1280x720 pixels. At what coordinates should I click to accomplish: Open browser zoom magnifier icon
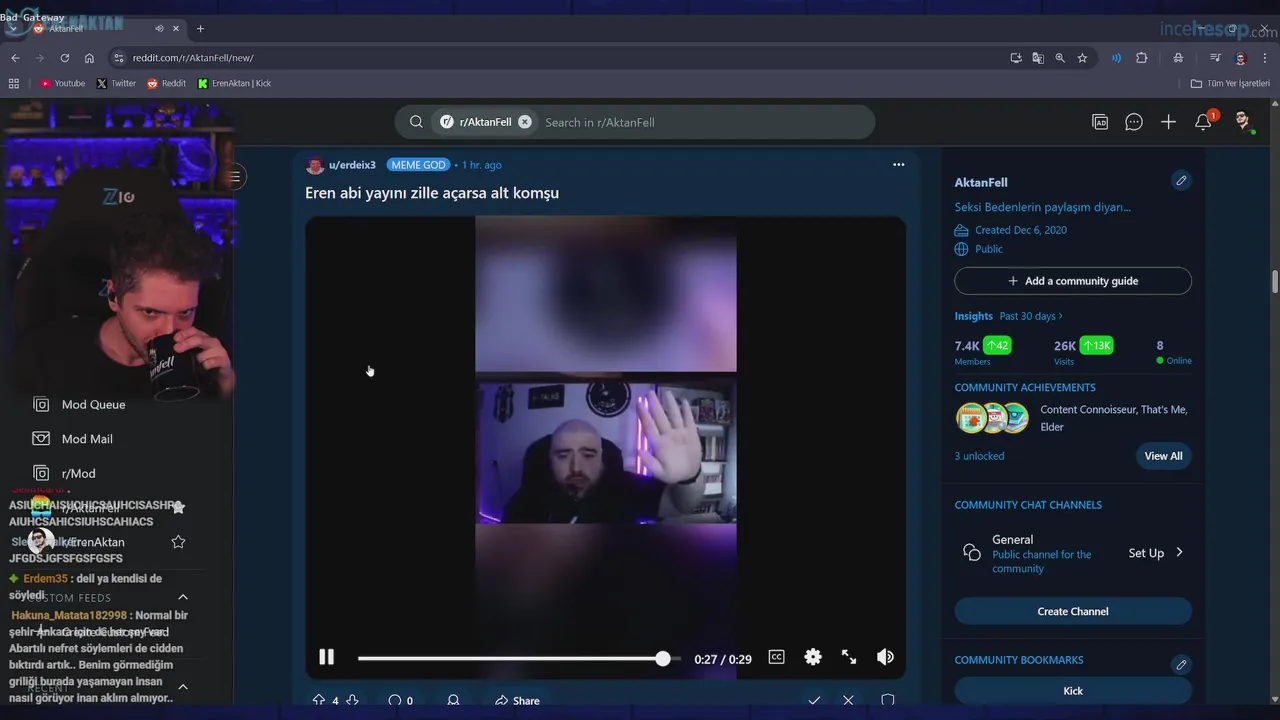[1060, 58]
